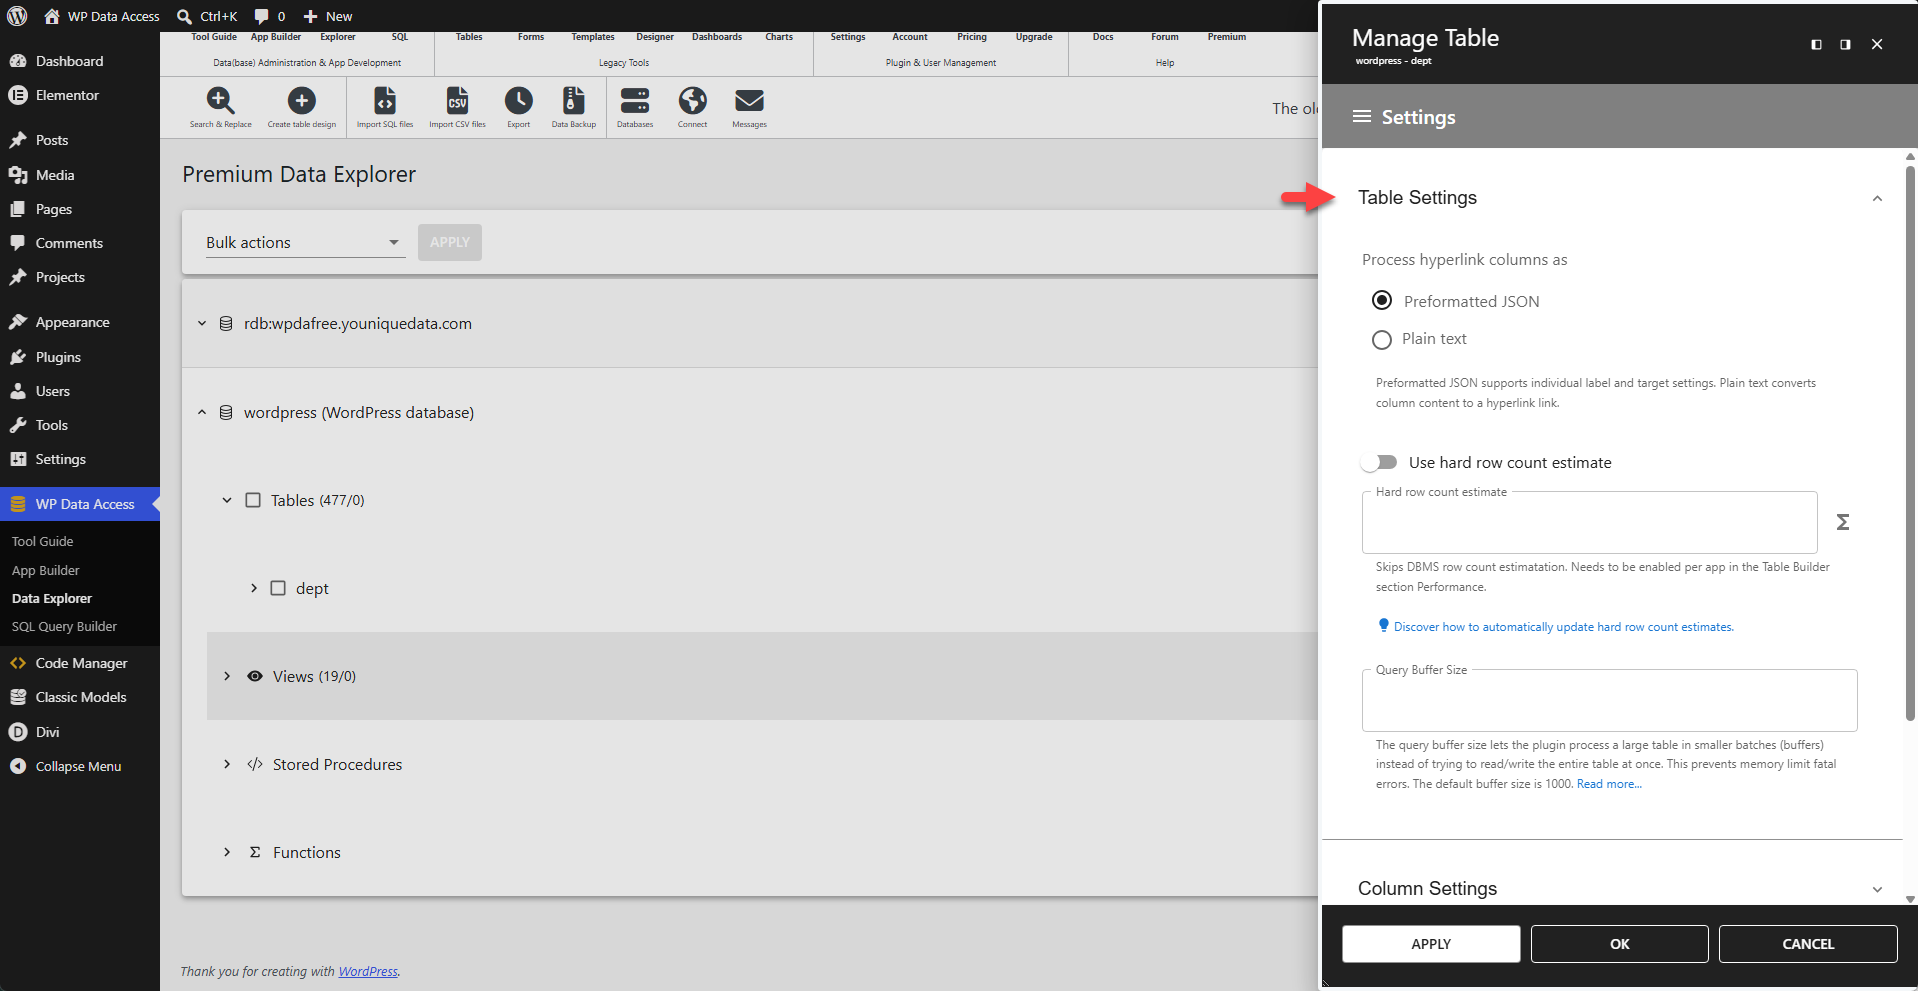1918x991 pixels.
Task: Click Collapse Menu in sidebar
Action: [x=78, y=766]
